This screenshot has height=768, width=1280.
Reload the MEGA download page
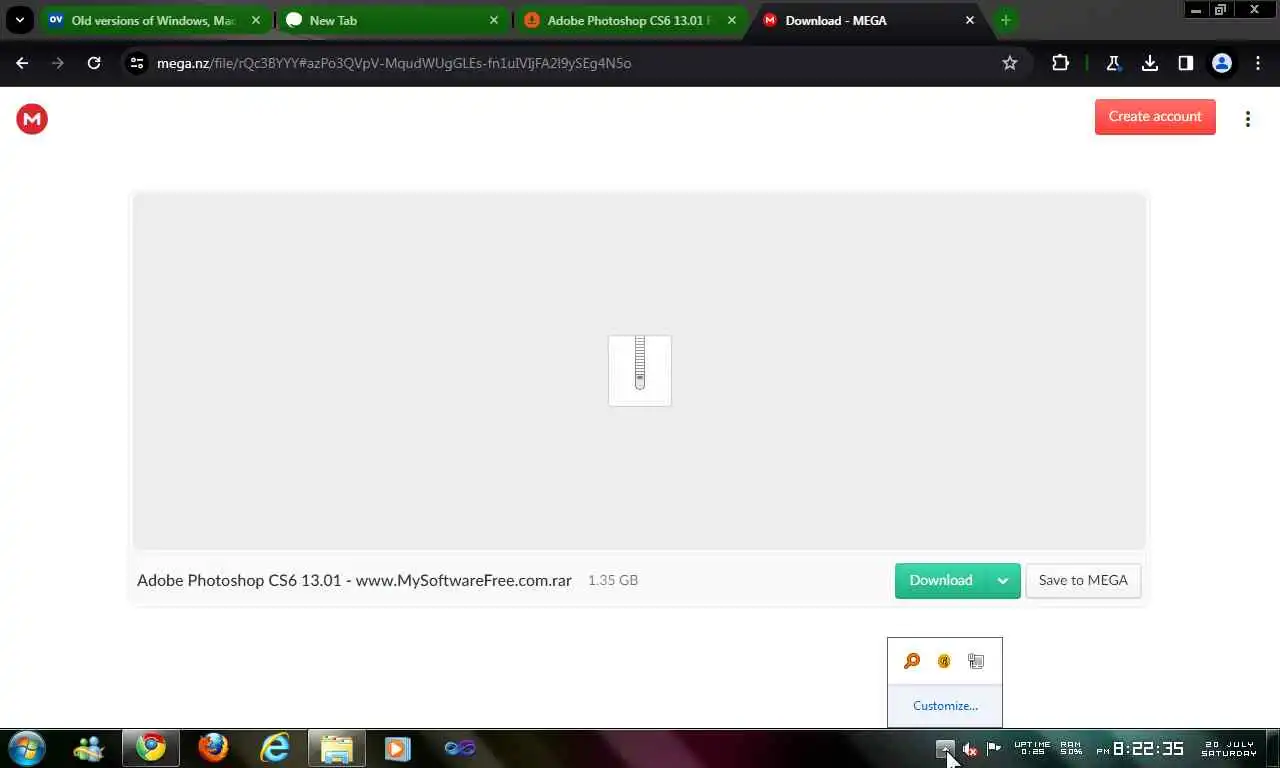pos(94,63)
